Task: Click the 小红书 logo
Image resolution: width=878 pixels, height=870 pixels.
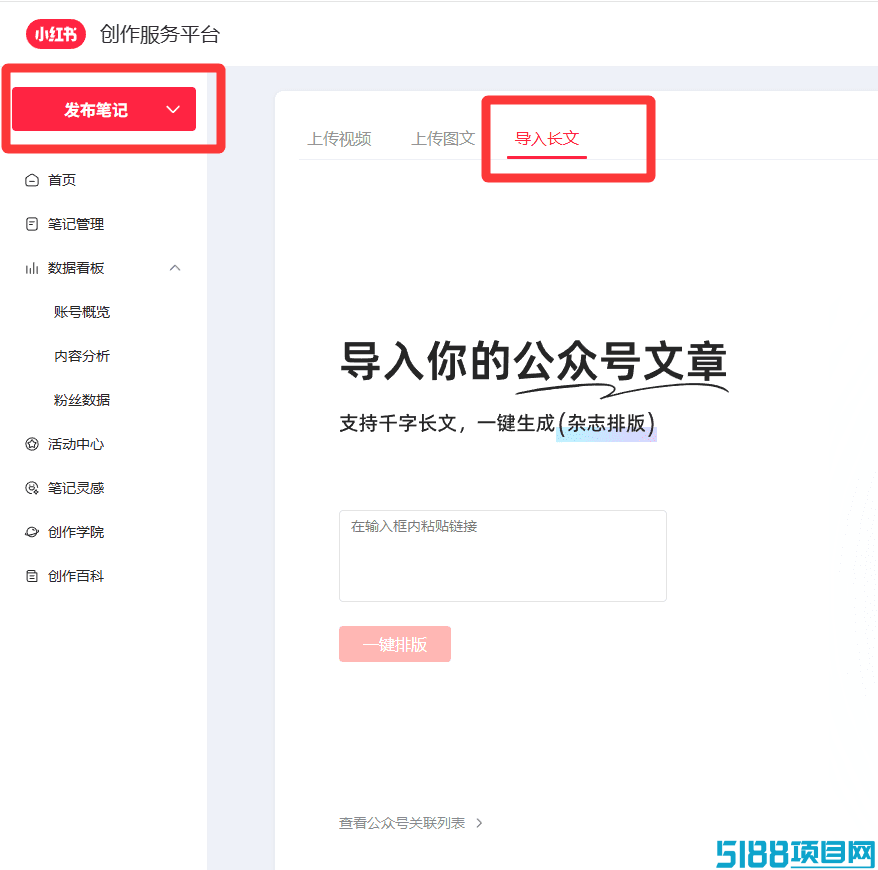Action: (x=55, y=34)
